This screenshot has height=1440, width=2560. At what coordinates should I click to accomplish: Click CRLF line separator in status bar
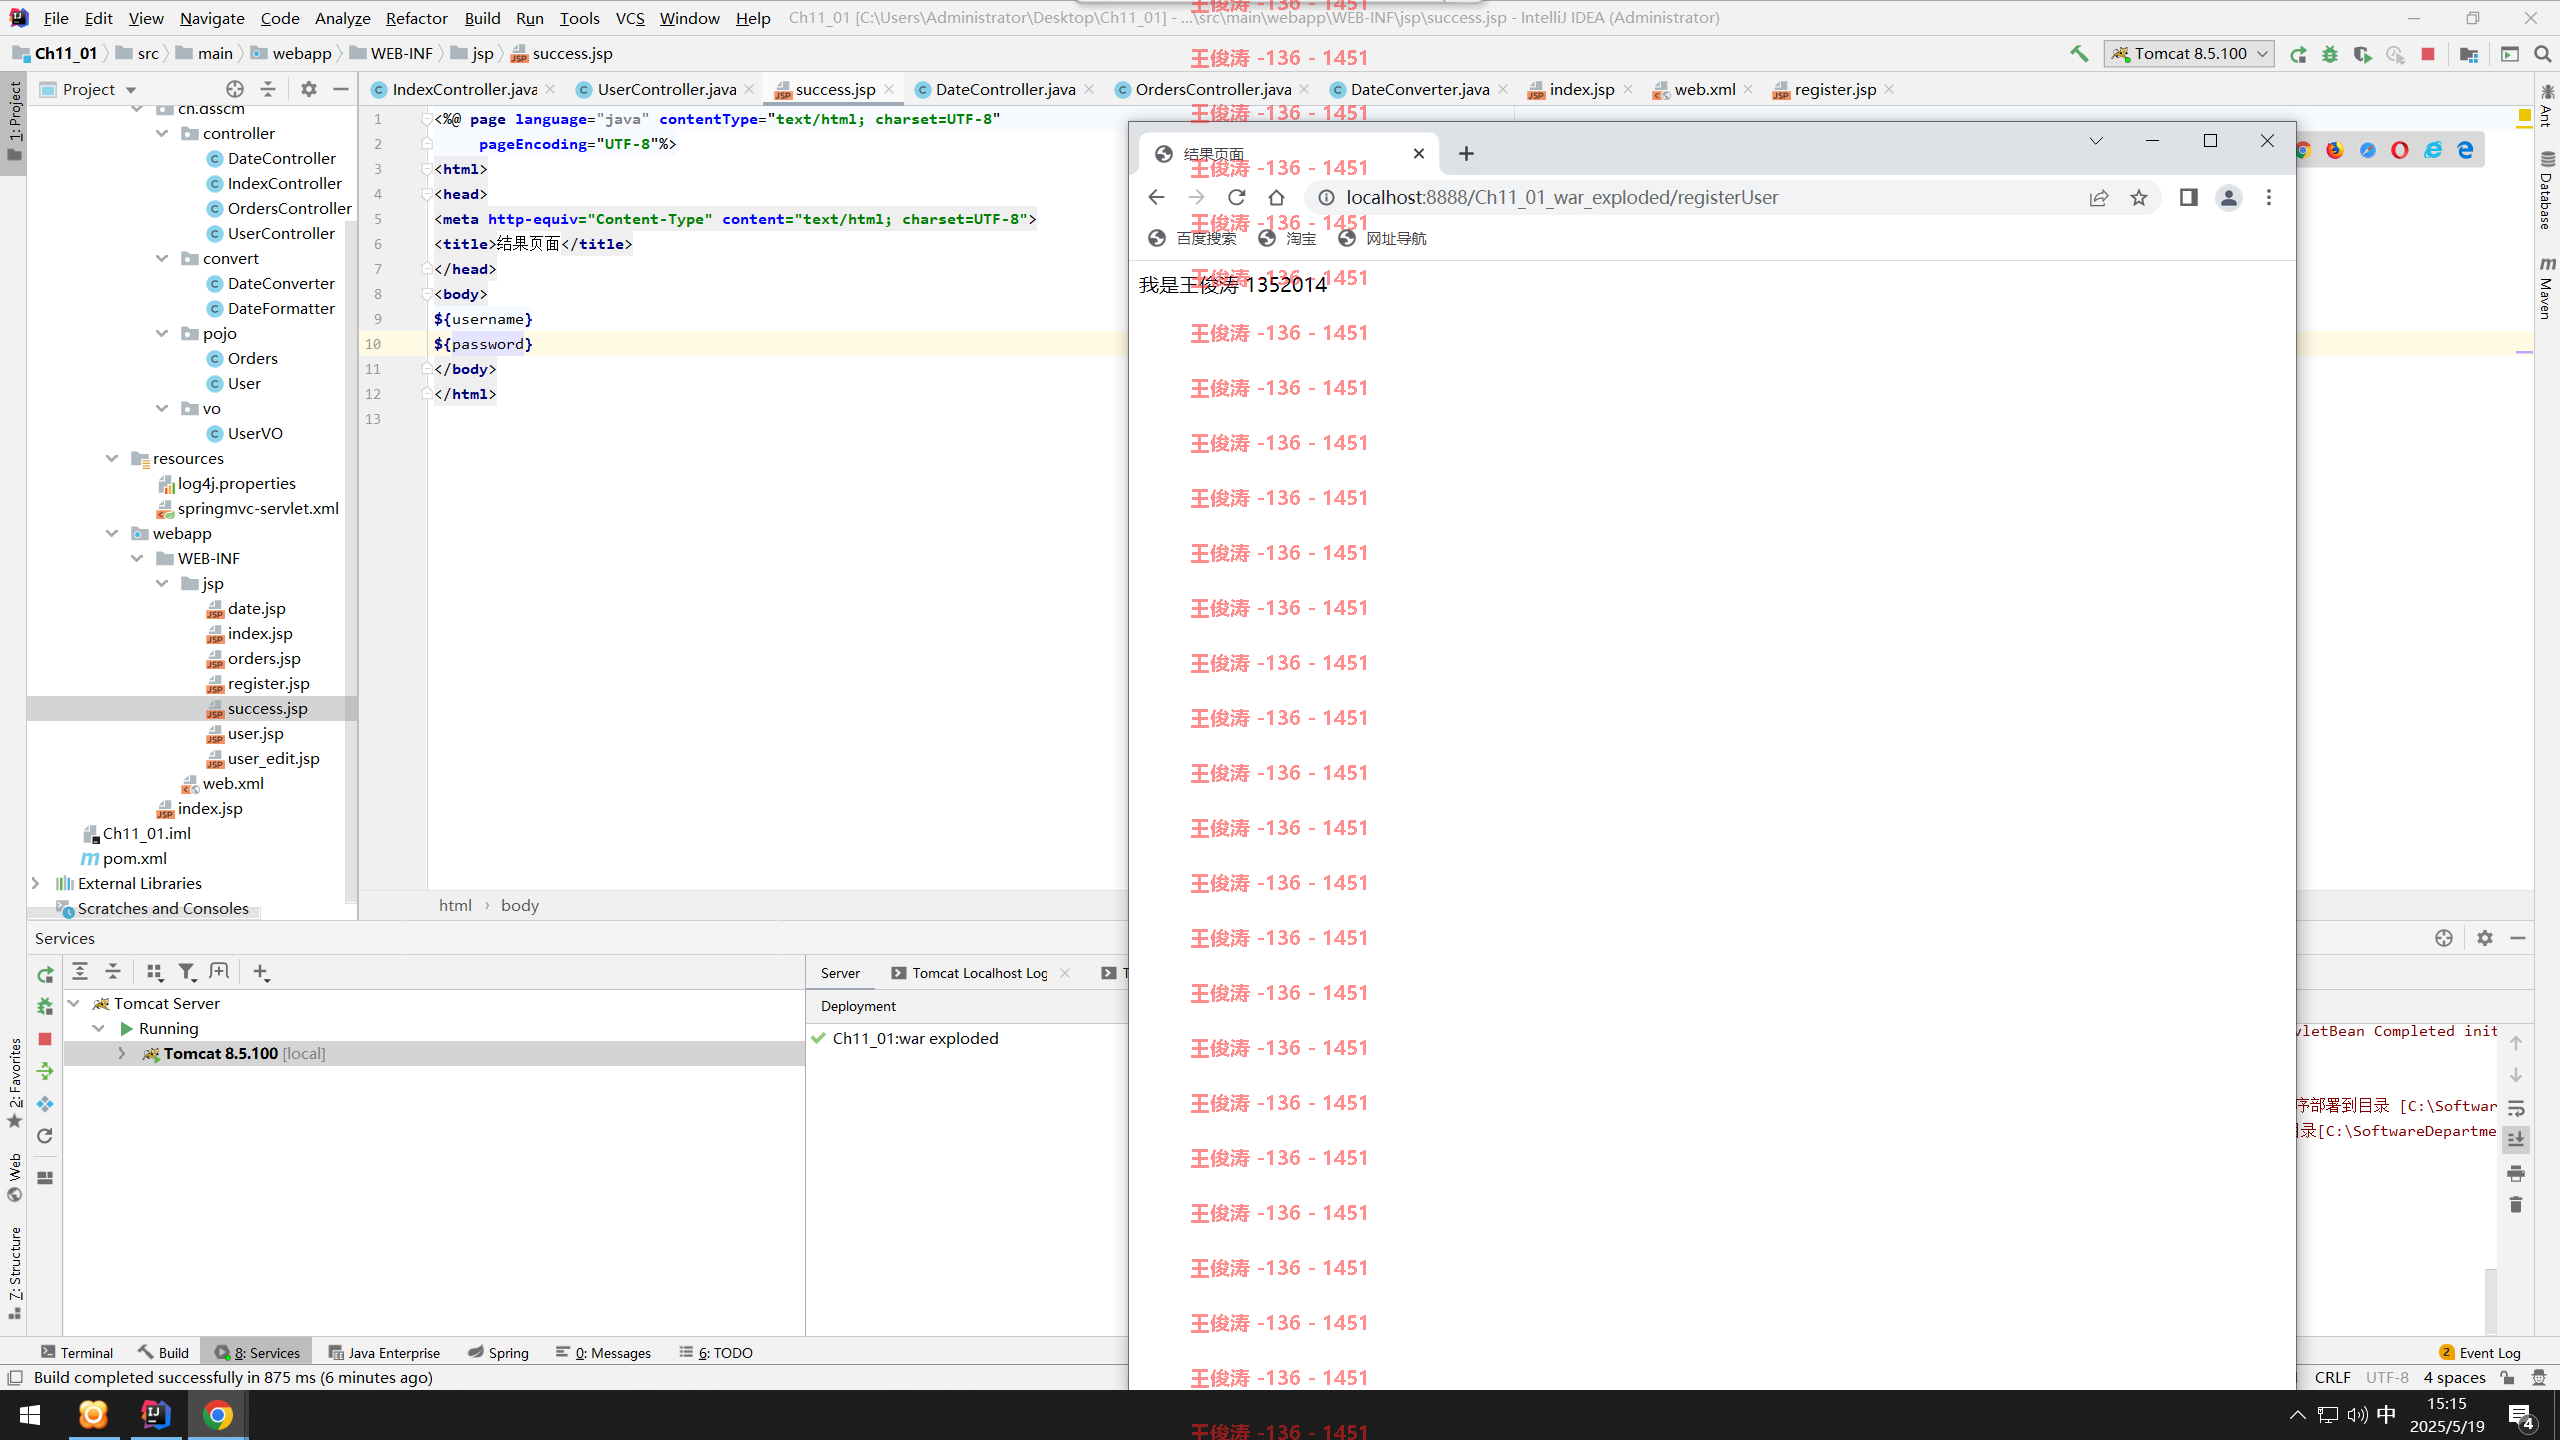click(2332, 1377)
